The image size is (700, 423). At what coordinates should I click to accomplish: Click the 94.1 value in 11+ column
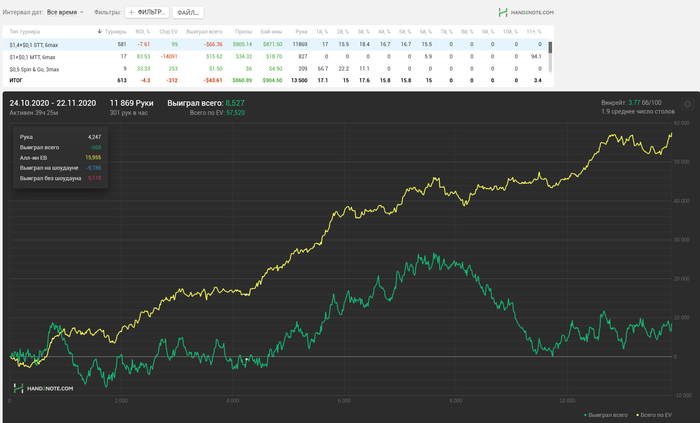(x=536, y=57)
